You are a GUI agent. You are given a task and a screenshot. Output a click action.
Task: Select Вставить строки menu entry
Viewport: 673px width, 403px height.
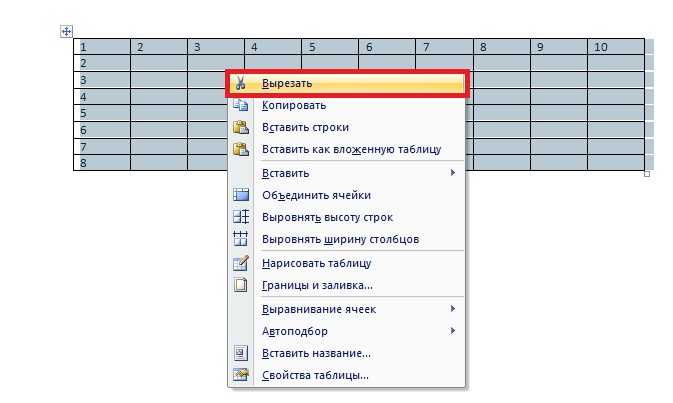347,127
